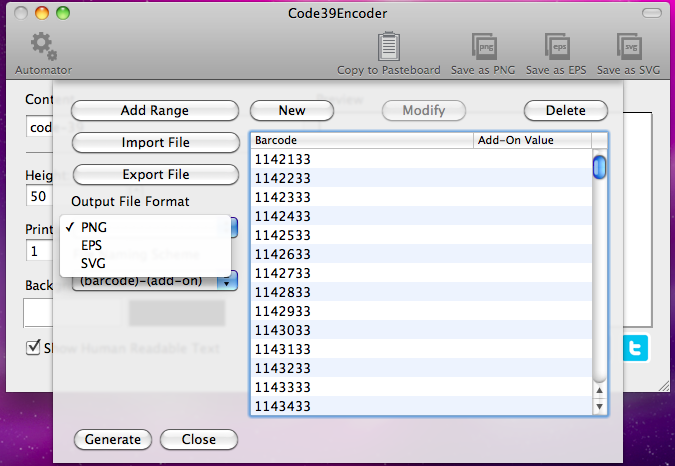Sort by Barcode column header
The width and height of the screenshot is (675, 466).
(x=362, y=140)
